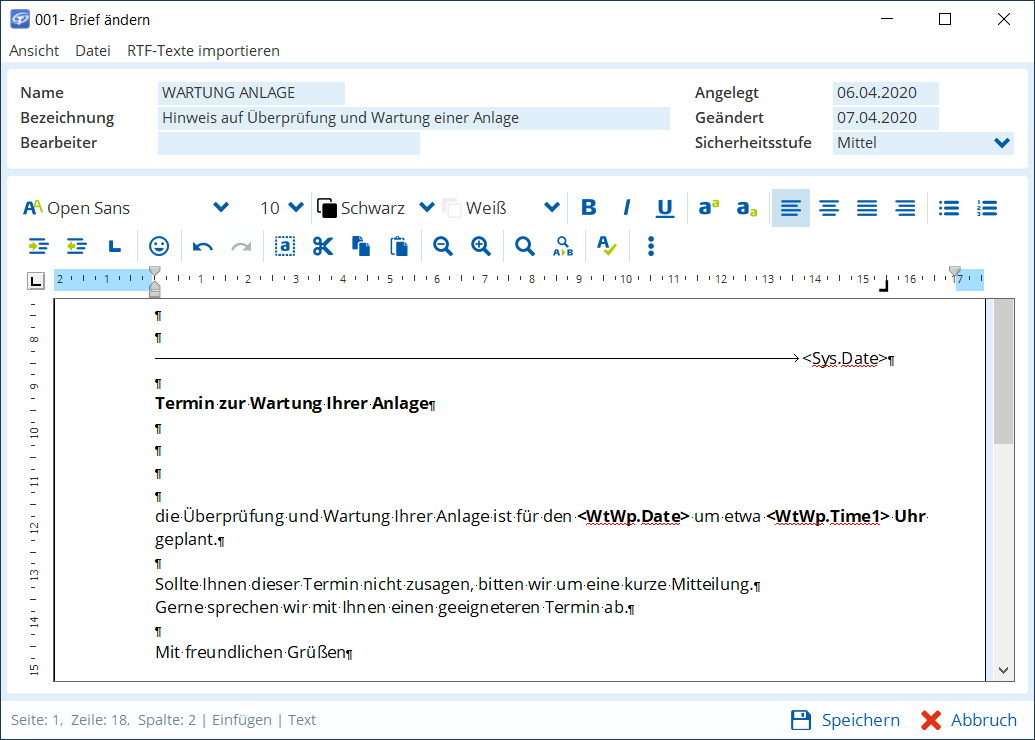This screenshot has width=1035, height=740.
Task: Toggle bold formatting
Action: 589,208
